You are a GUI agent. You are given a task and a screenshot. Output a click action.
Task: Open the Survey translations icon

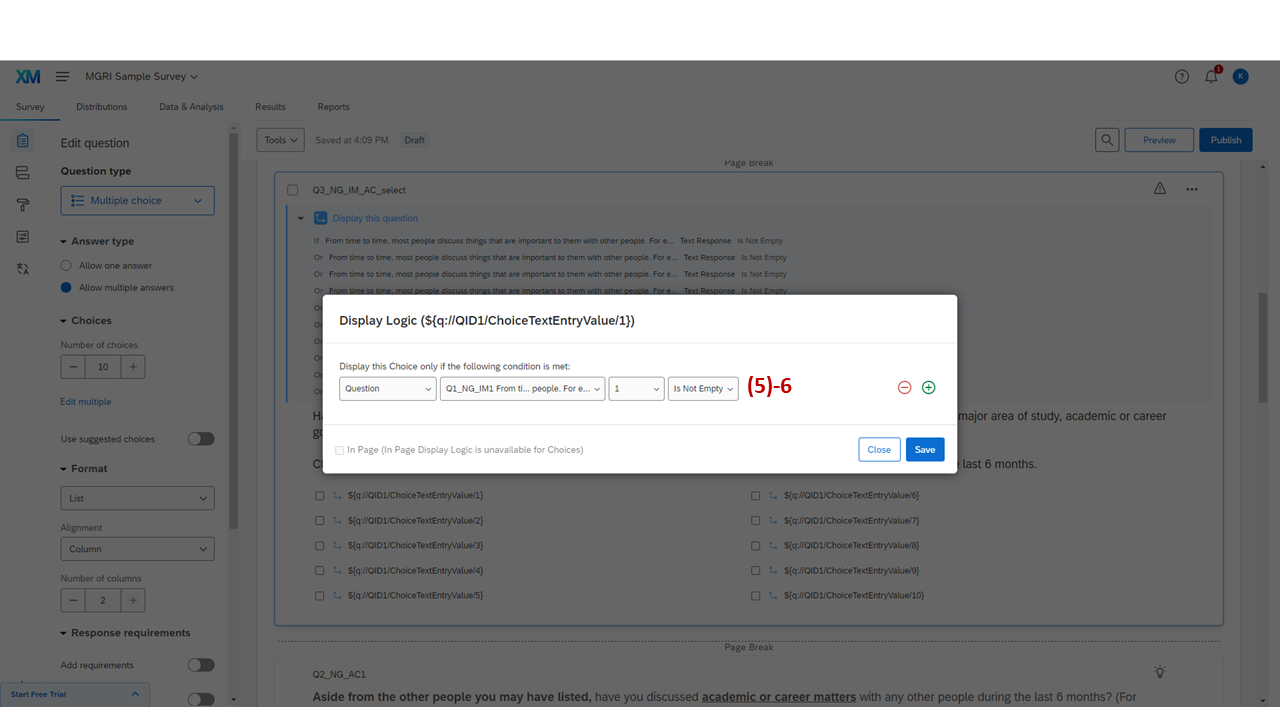click(22, 268)
